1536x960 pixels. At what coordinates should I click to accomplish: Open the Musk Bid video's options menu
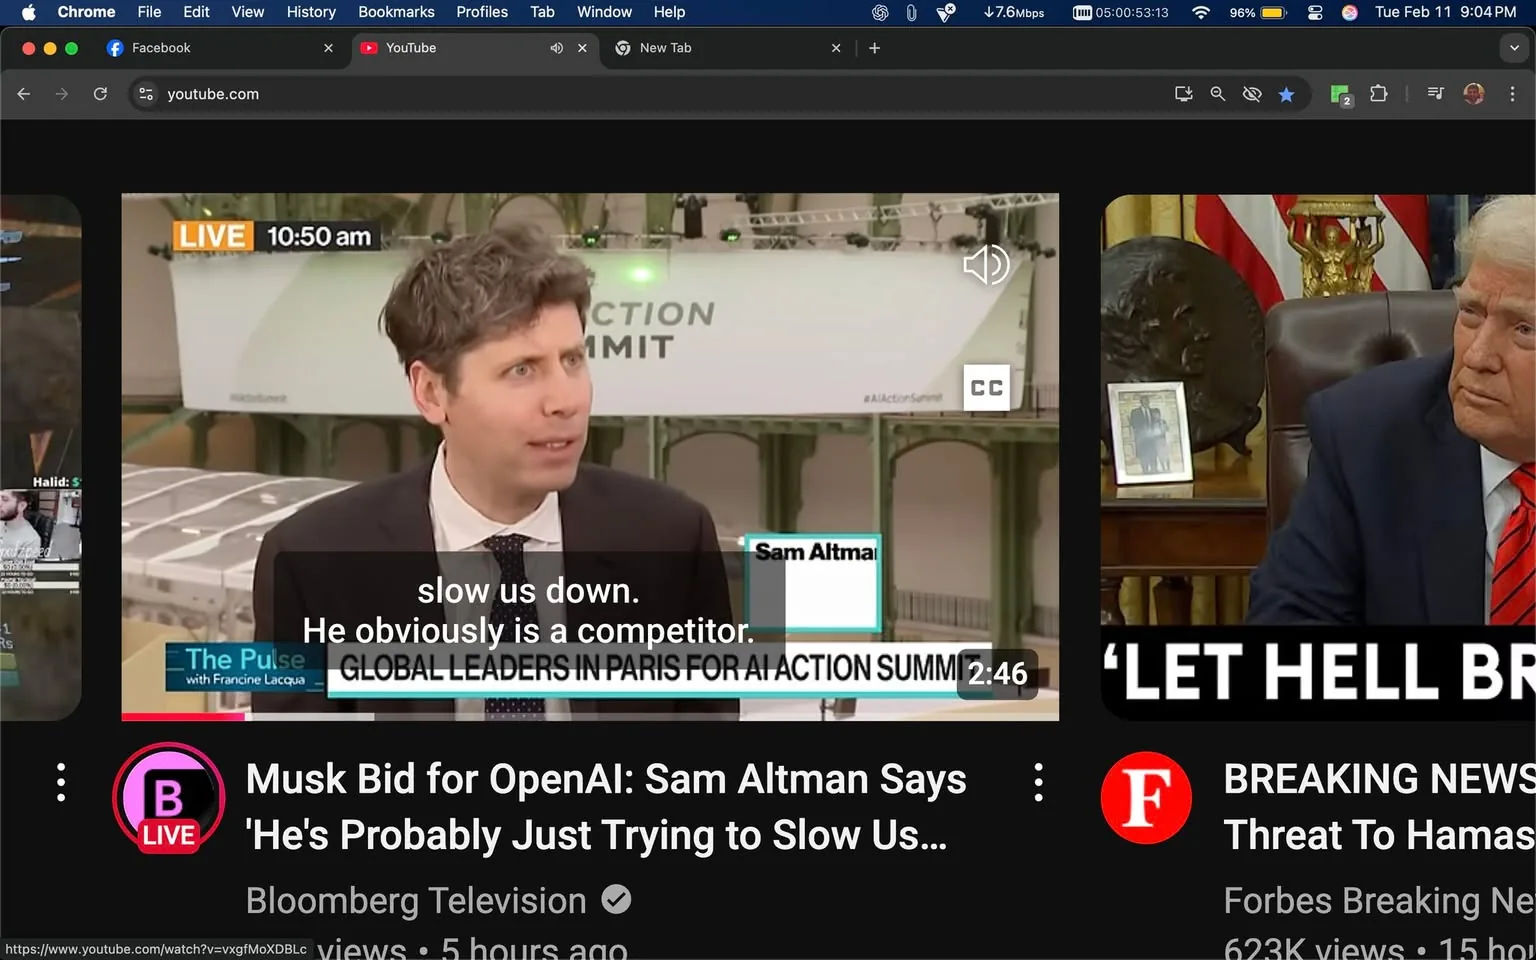pyautogui.click(x=1038, y=781)
